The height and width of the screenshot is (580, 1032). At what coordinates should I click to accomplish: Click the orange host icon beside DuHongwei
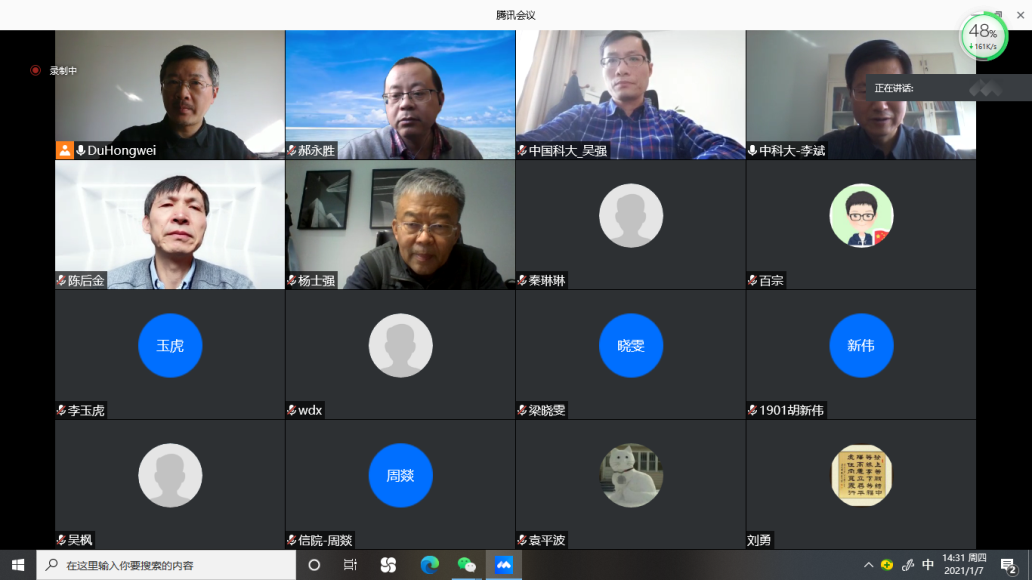click(x=64, y=150)
